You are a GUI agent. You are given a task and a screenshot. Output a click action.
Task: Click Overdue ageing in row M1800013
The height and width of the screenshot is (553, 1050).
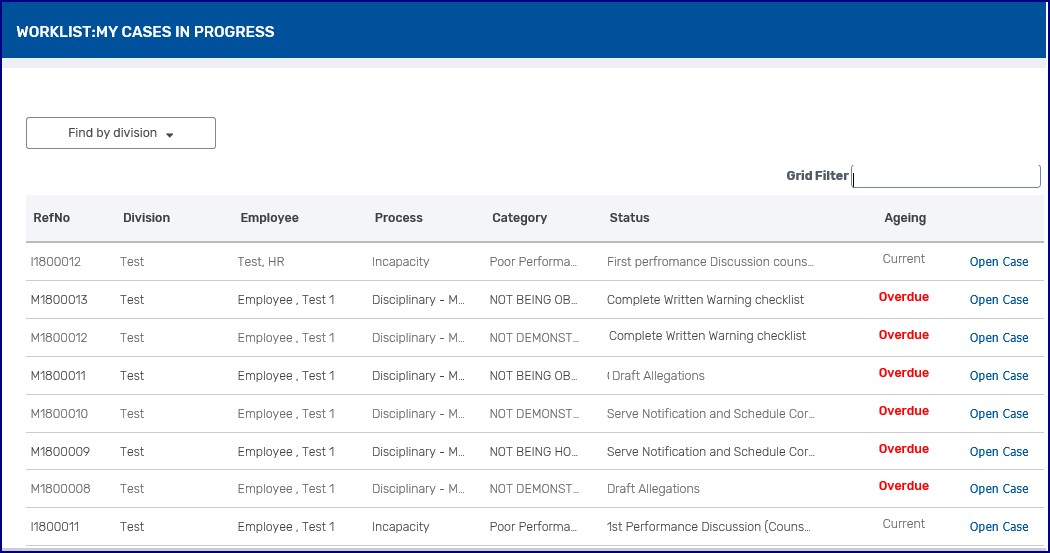pos(903,297)
